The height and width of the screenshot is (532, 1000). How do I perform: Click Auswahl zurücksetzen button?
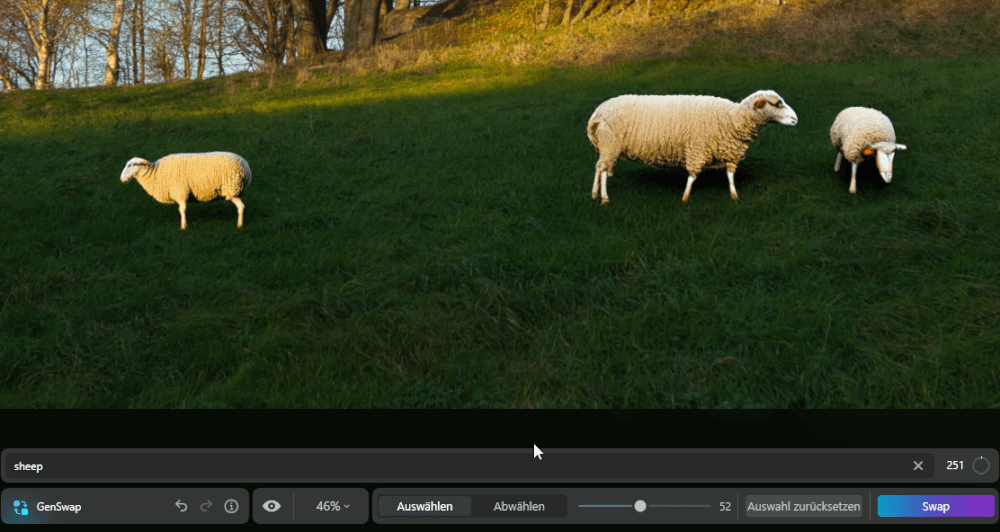pos(804,506)
